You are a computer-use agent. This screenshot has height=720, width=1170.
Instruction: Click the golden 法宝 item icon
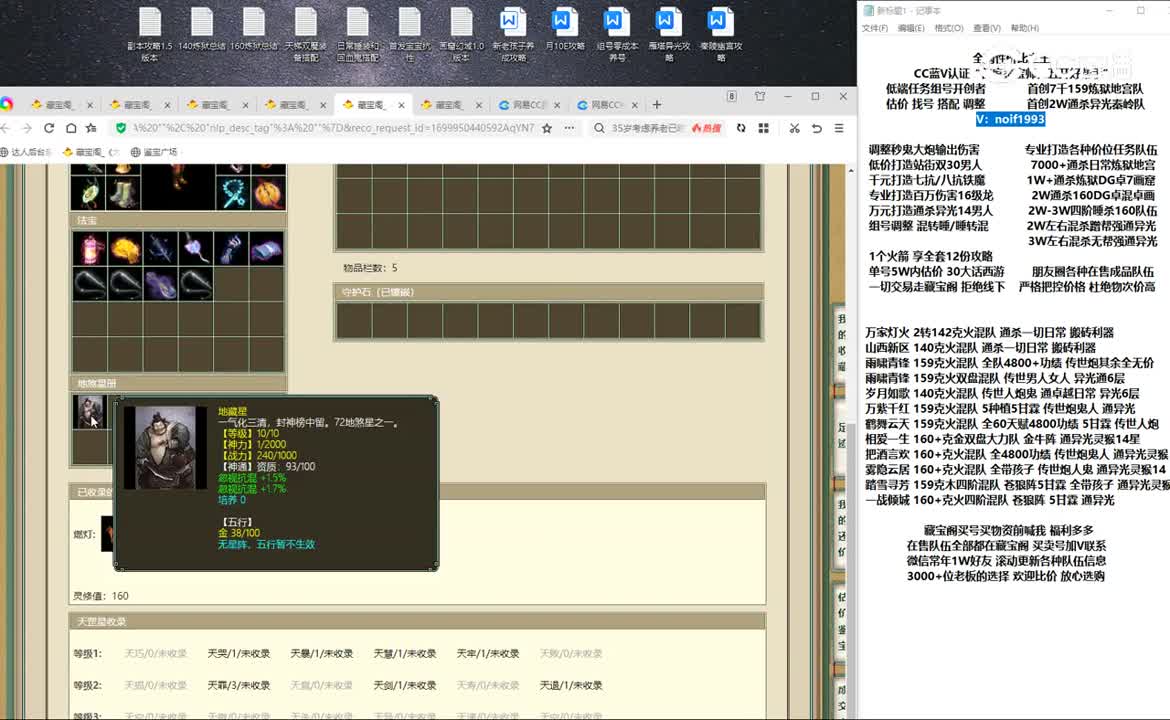(x=125, y=248)
